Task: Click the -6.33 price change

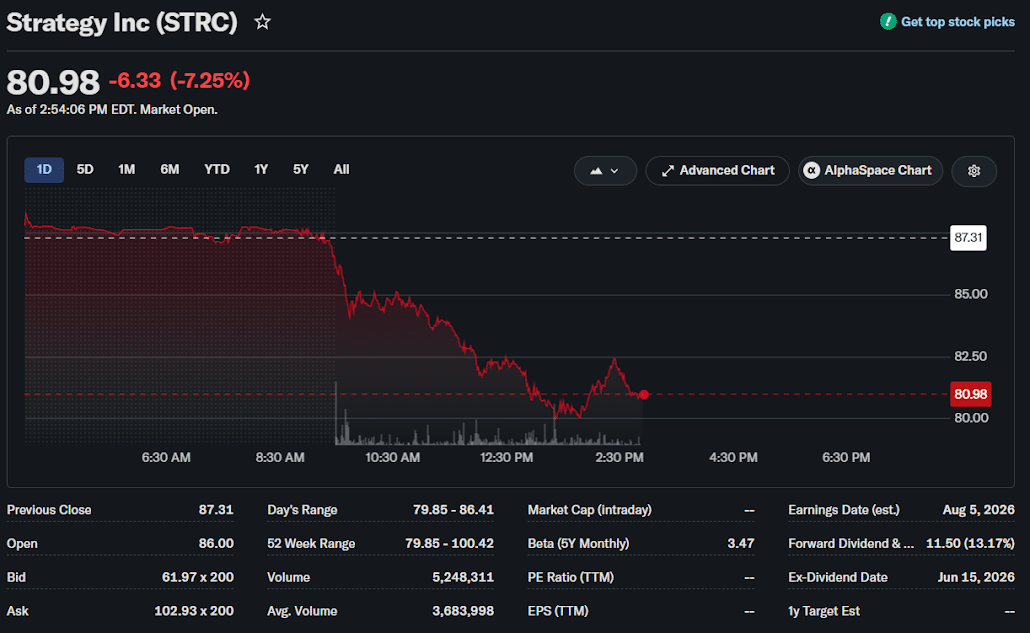Action: (x=135, y=80)
